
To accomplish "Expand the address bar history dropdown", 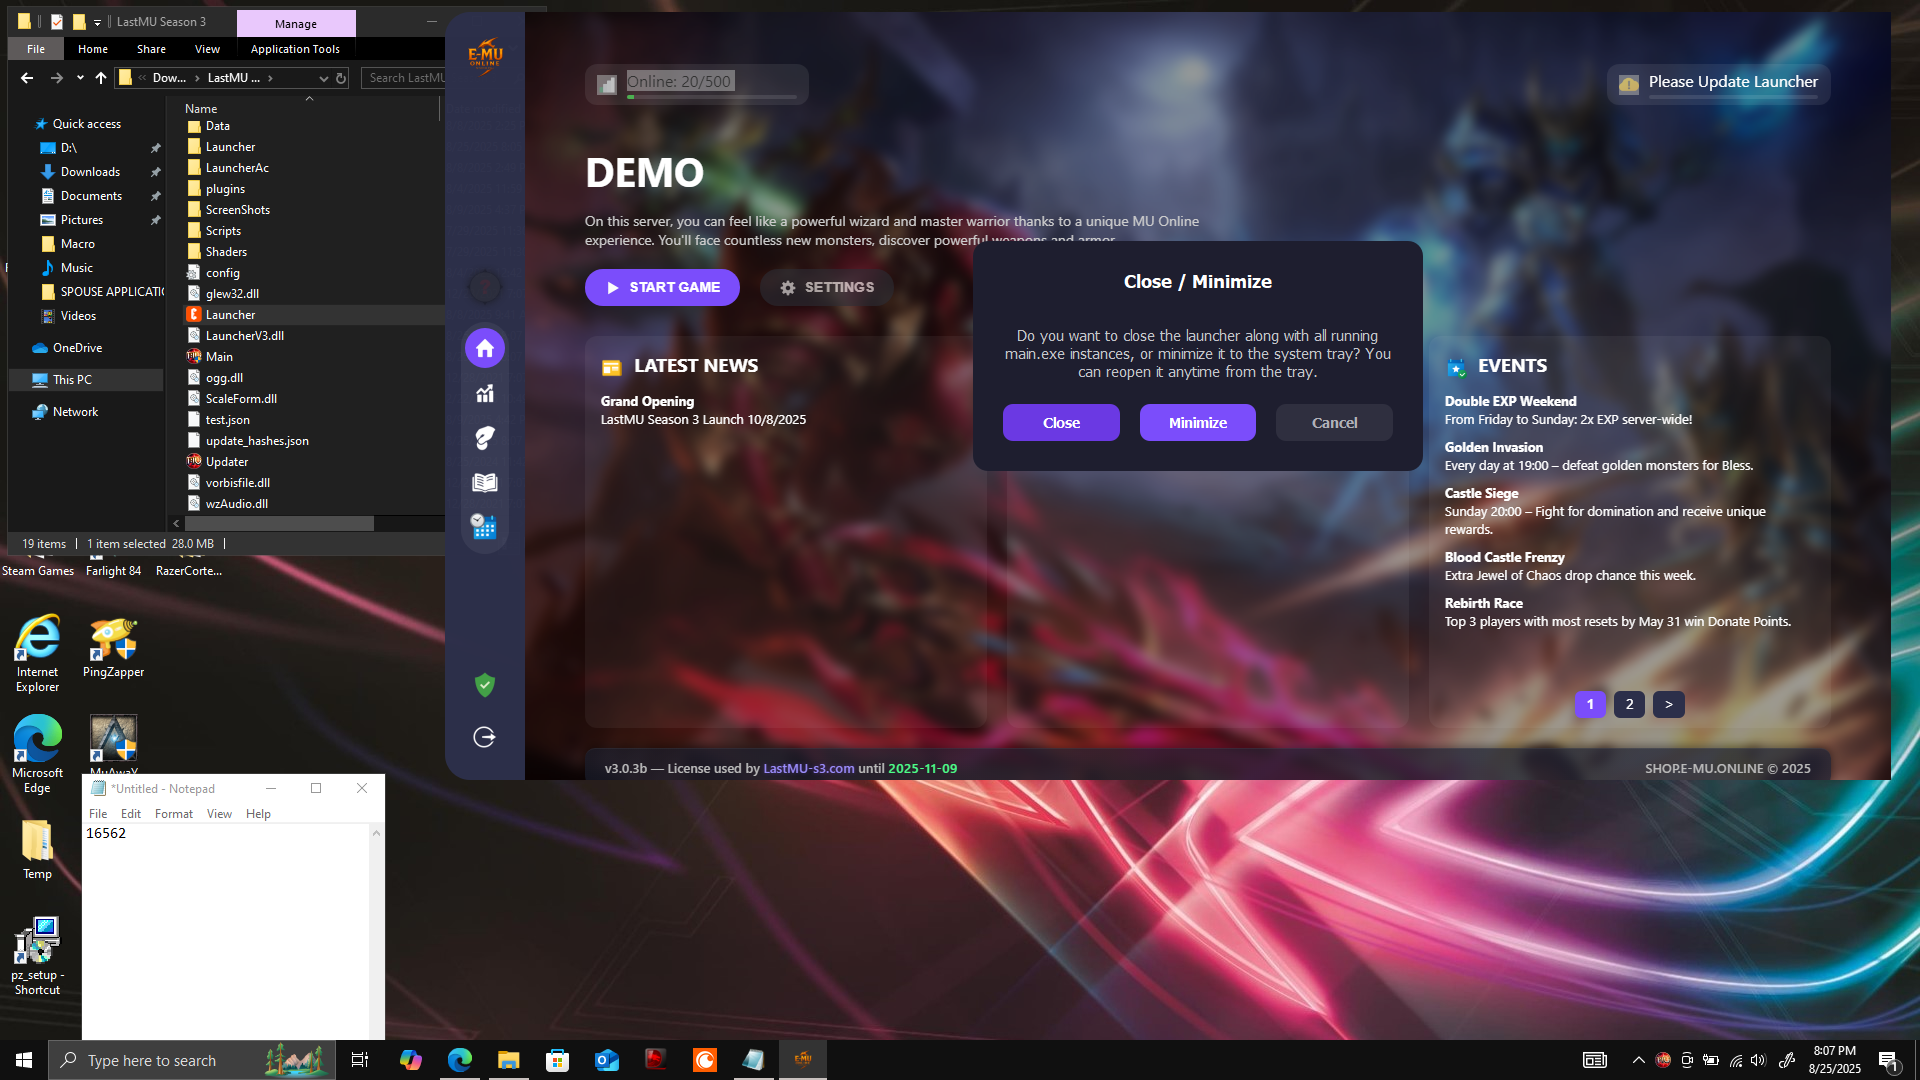I will point(323,78).
